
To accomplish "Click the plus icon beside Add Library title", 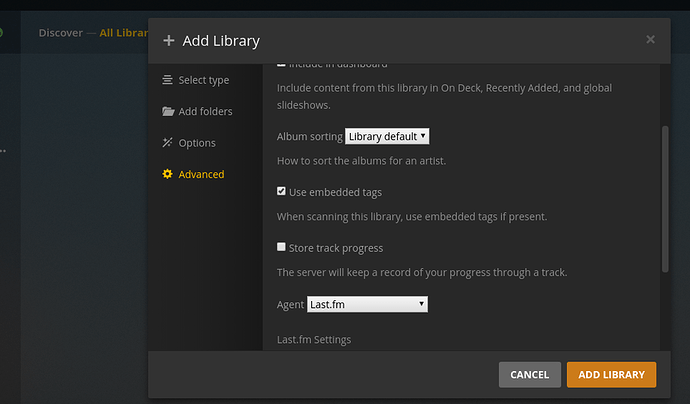I will click(x=169, y=41).
